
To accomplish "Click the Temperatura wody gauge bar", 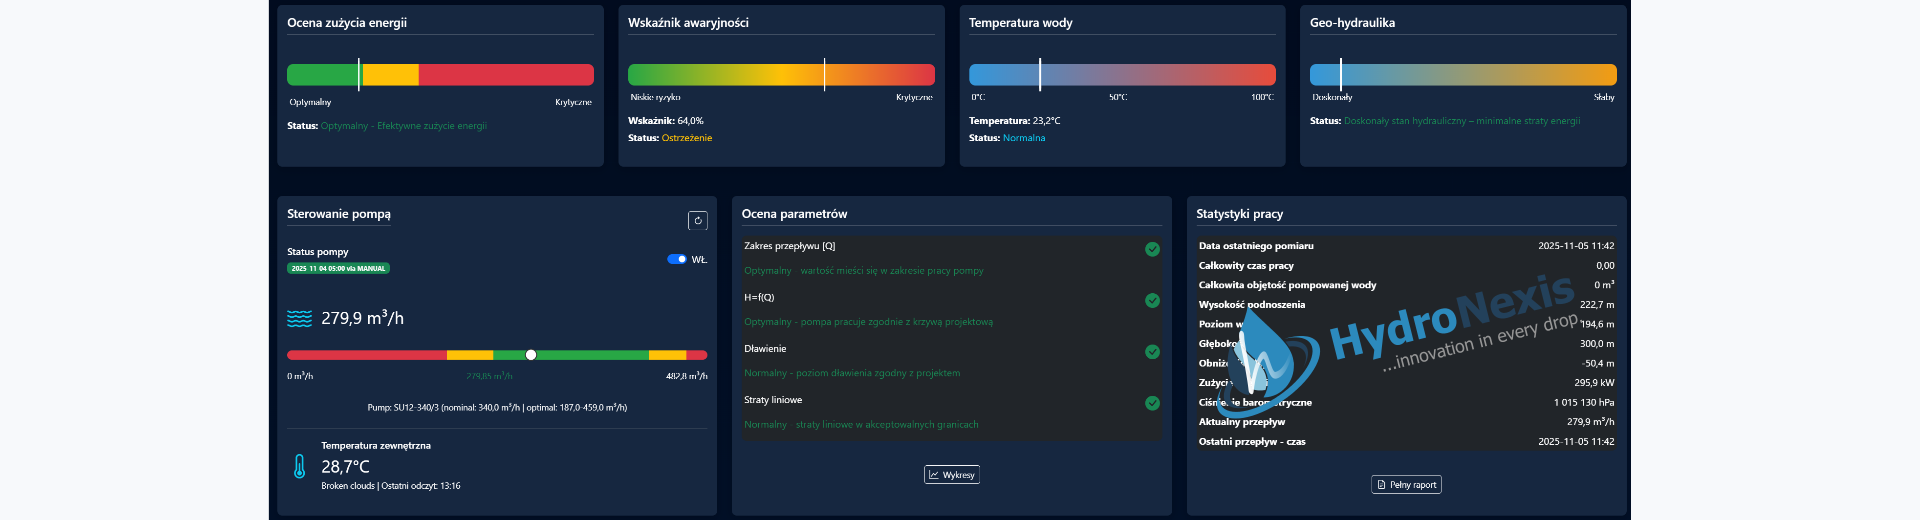I will tap(1122, 75).
